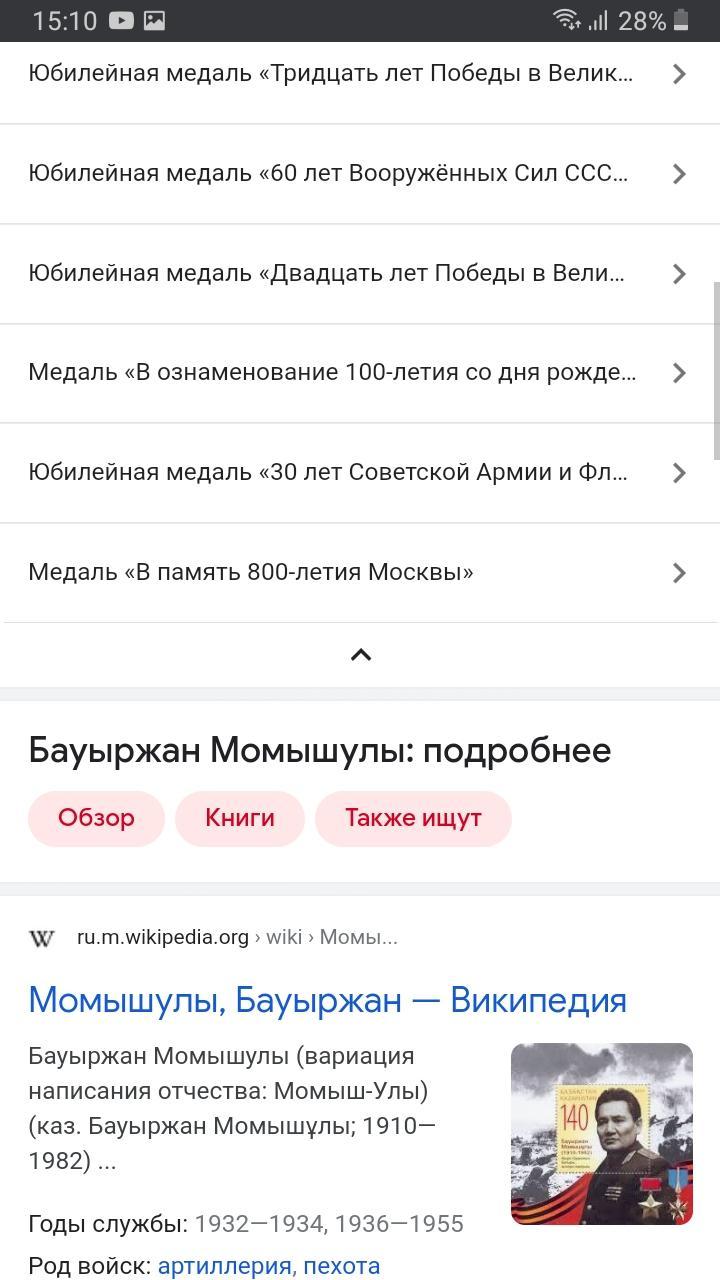720x1280 pixels.
Task: Follow the пехота link
Action: tap(341, 1266)
